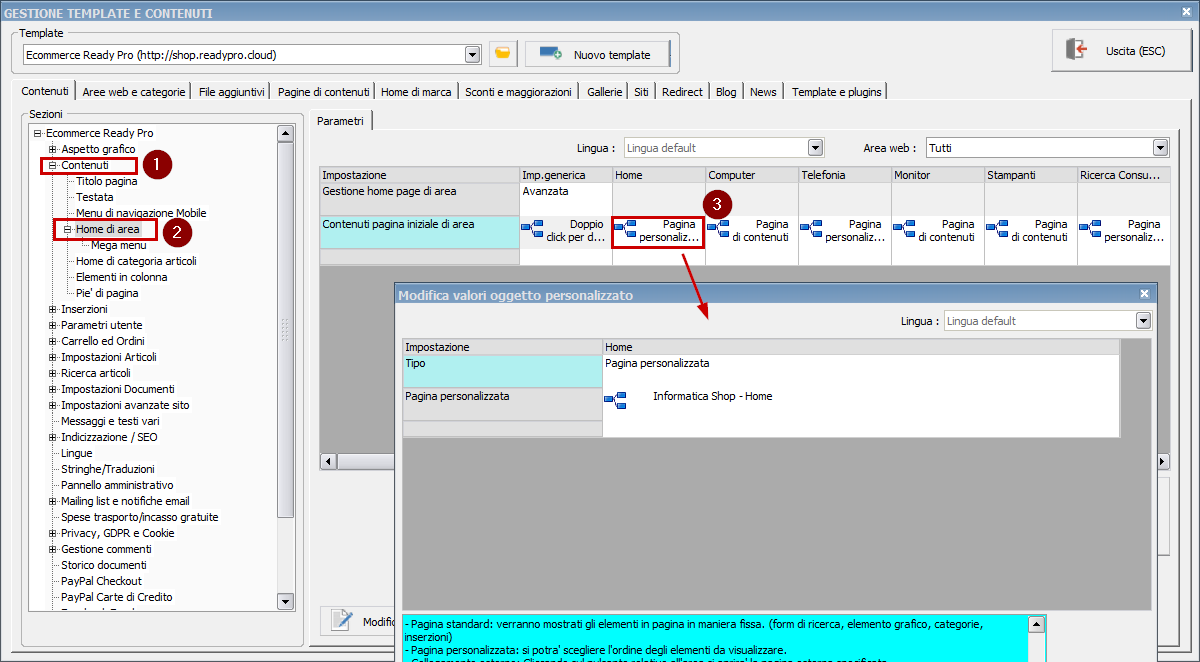This screenshot has height=662, width=1200.
Task: Open the Redirect tab
Action: coord(682,92)
